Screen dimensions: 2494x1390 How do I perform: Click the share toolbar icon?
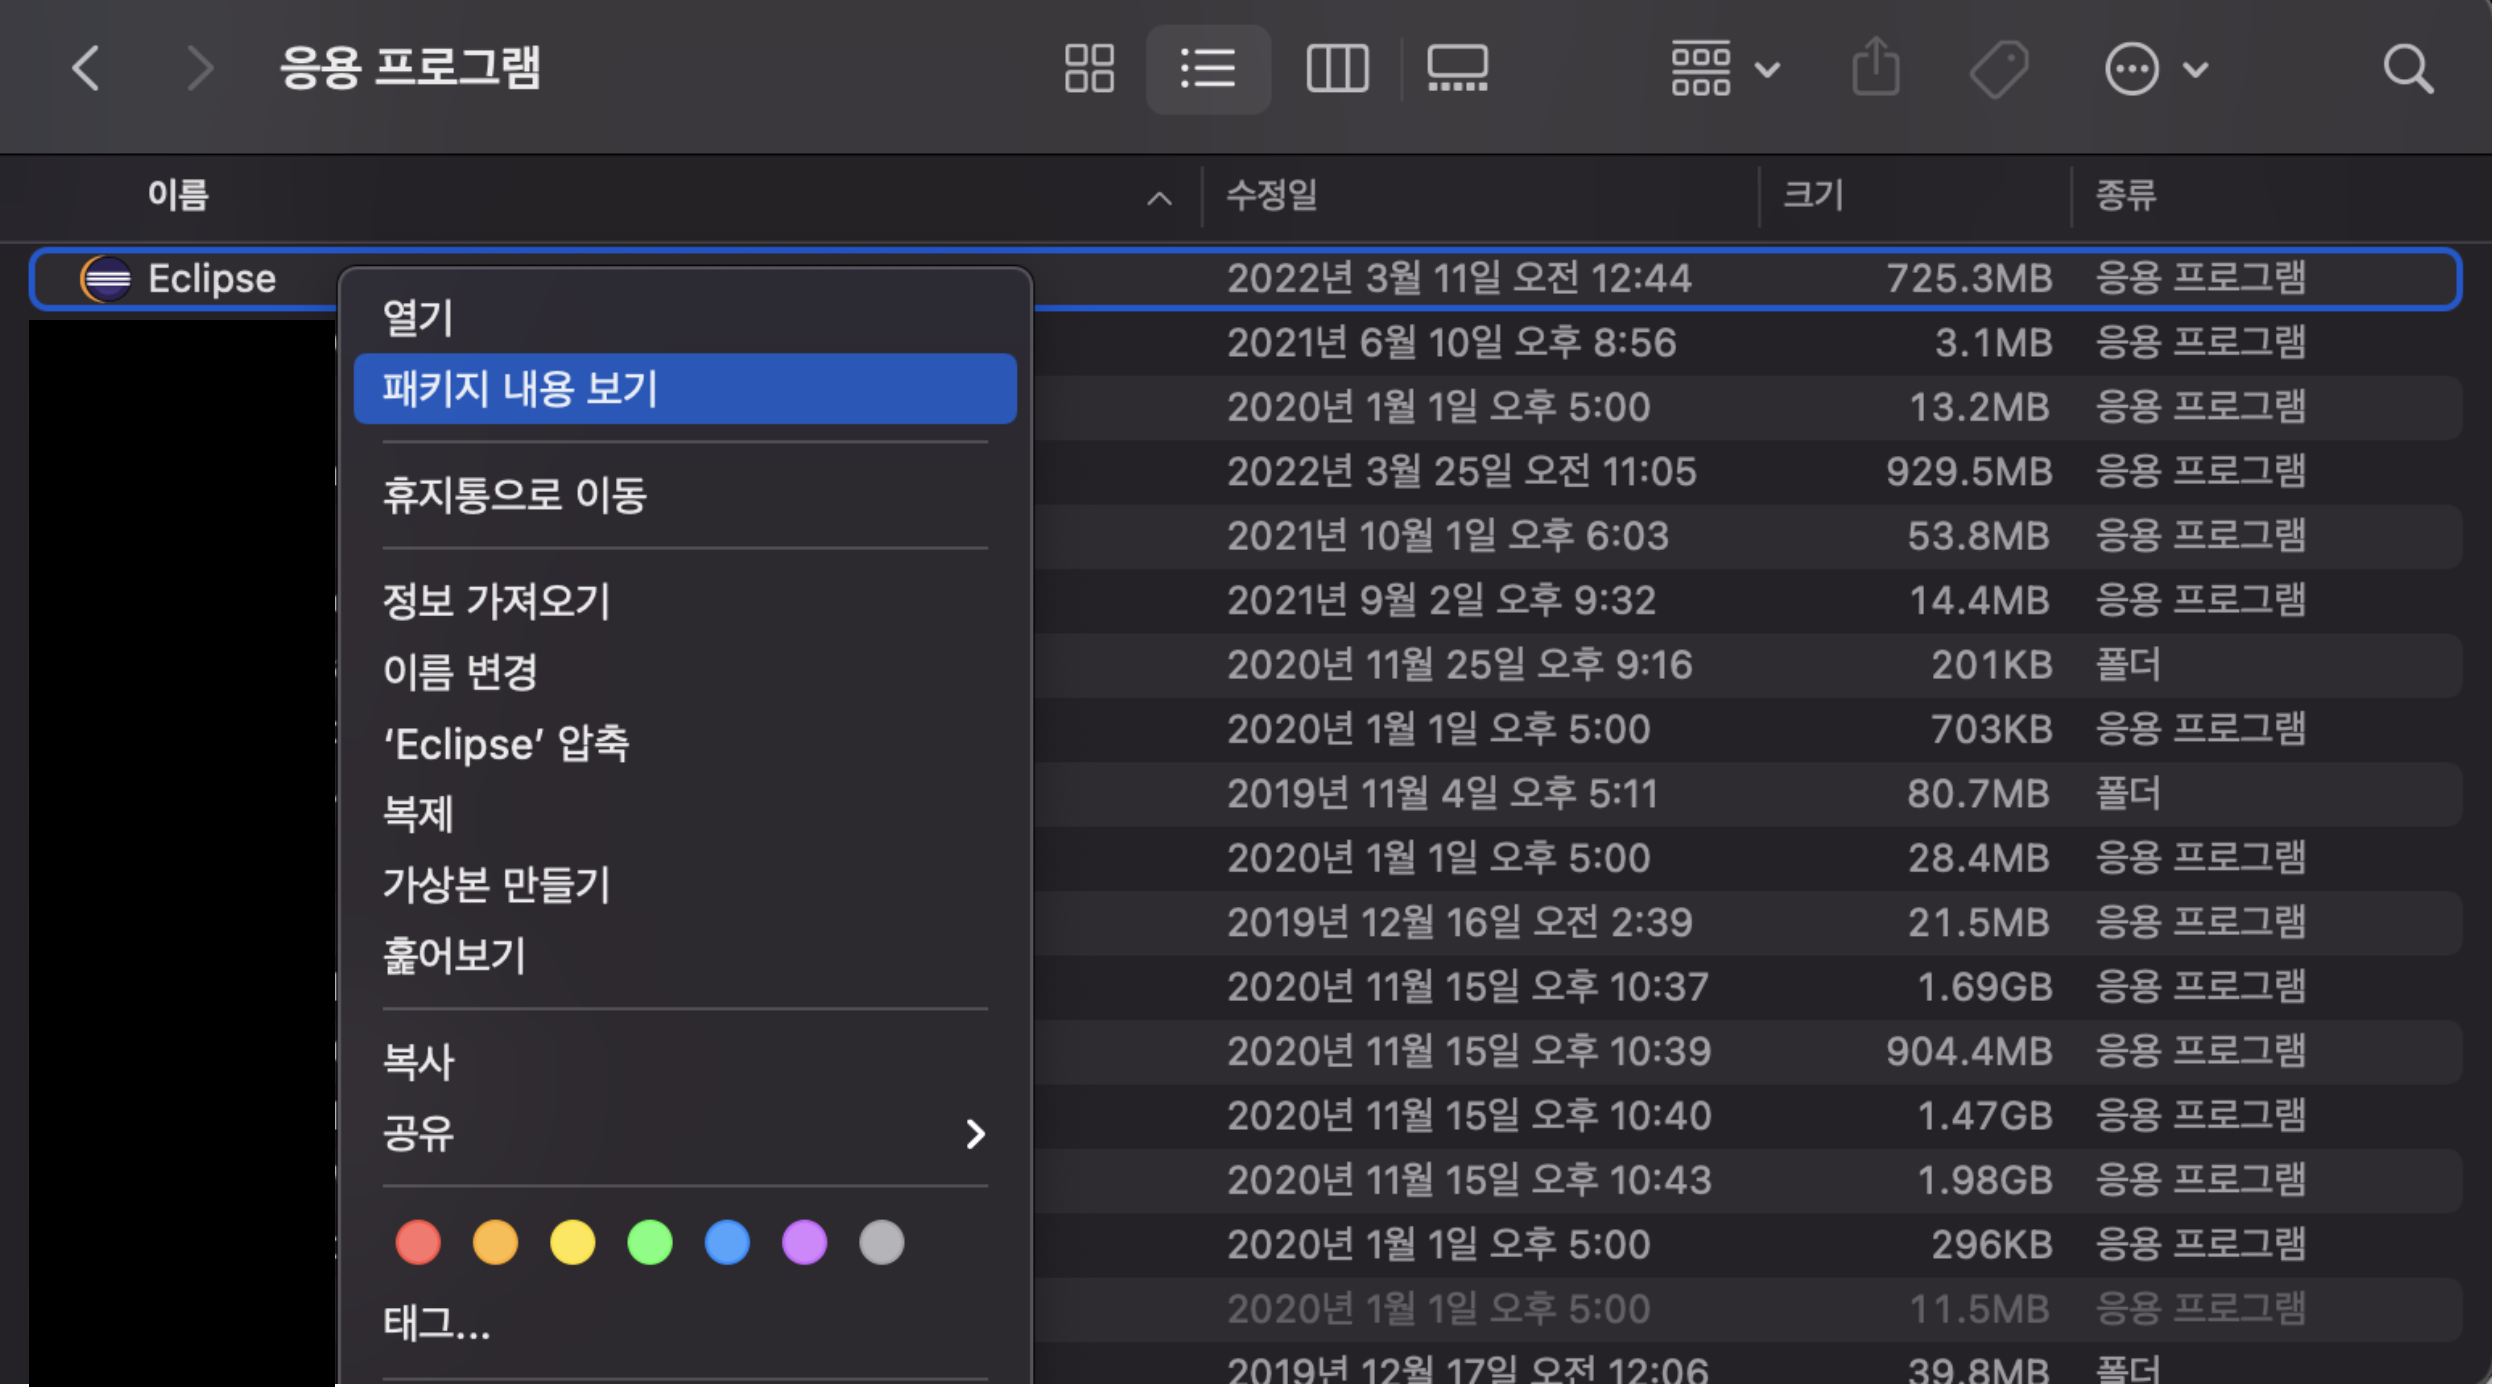[1875, 69]
